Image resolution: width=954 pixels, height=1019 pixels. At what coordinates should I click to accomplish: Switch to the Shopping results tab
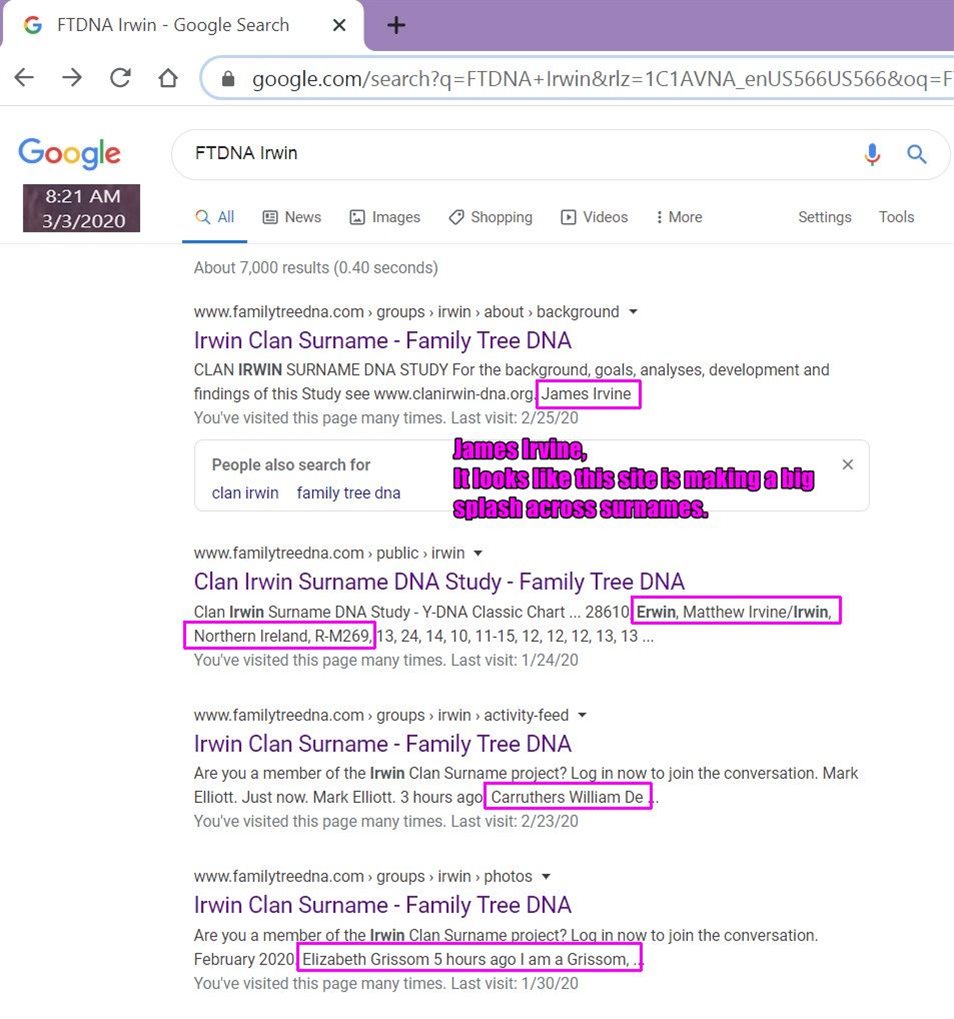(x=491, y=217)
